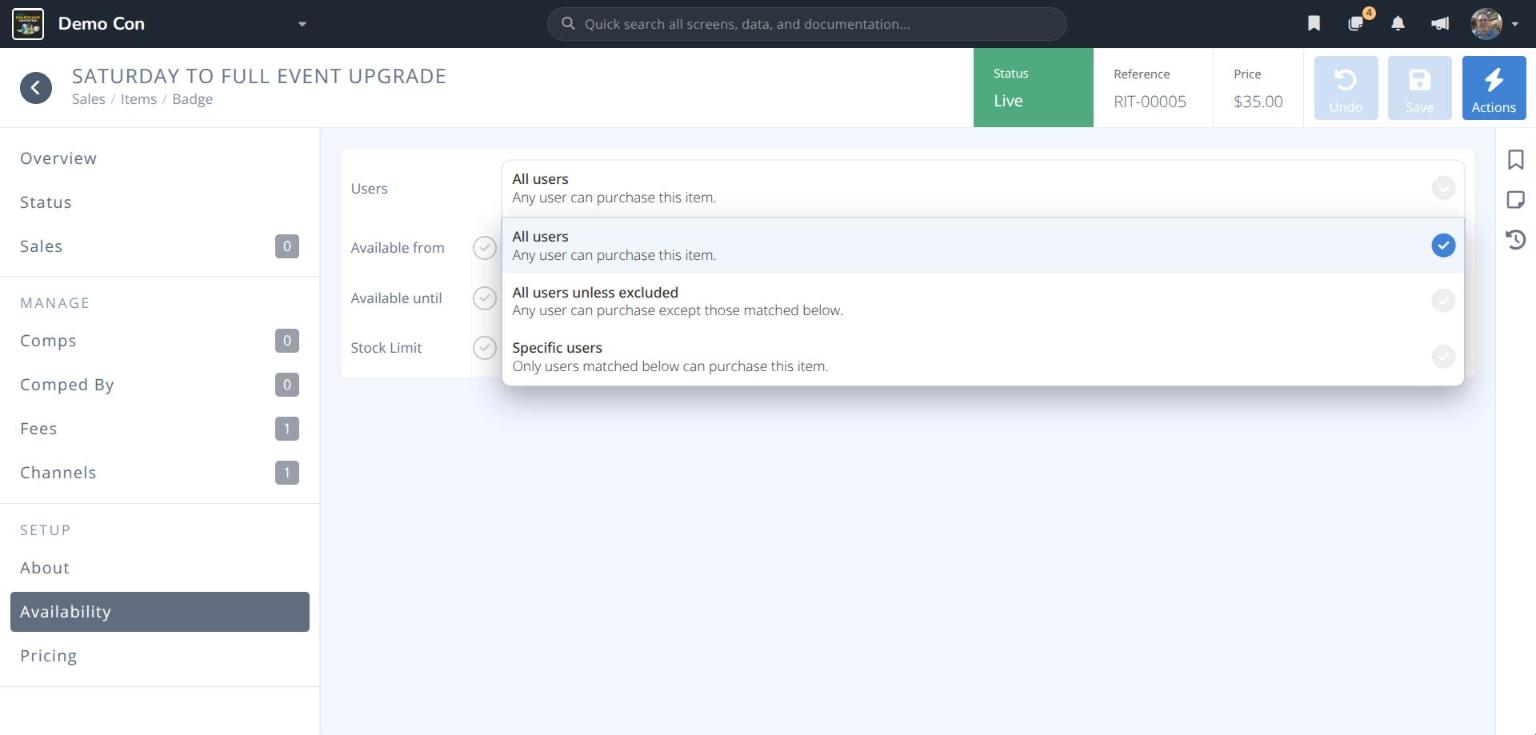Image resolution: width=1536 pixels, height=735 pixels.
Task: Click the 'Badge' breadcrumb link
Action: 193,99
